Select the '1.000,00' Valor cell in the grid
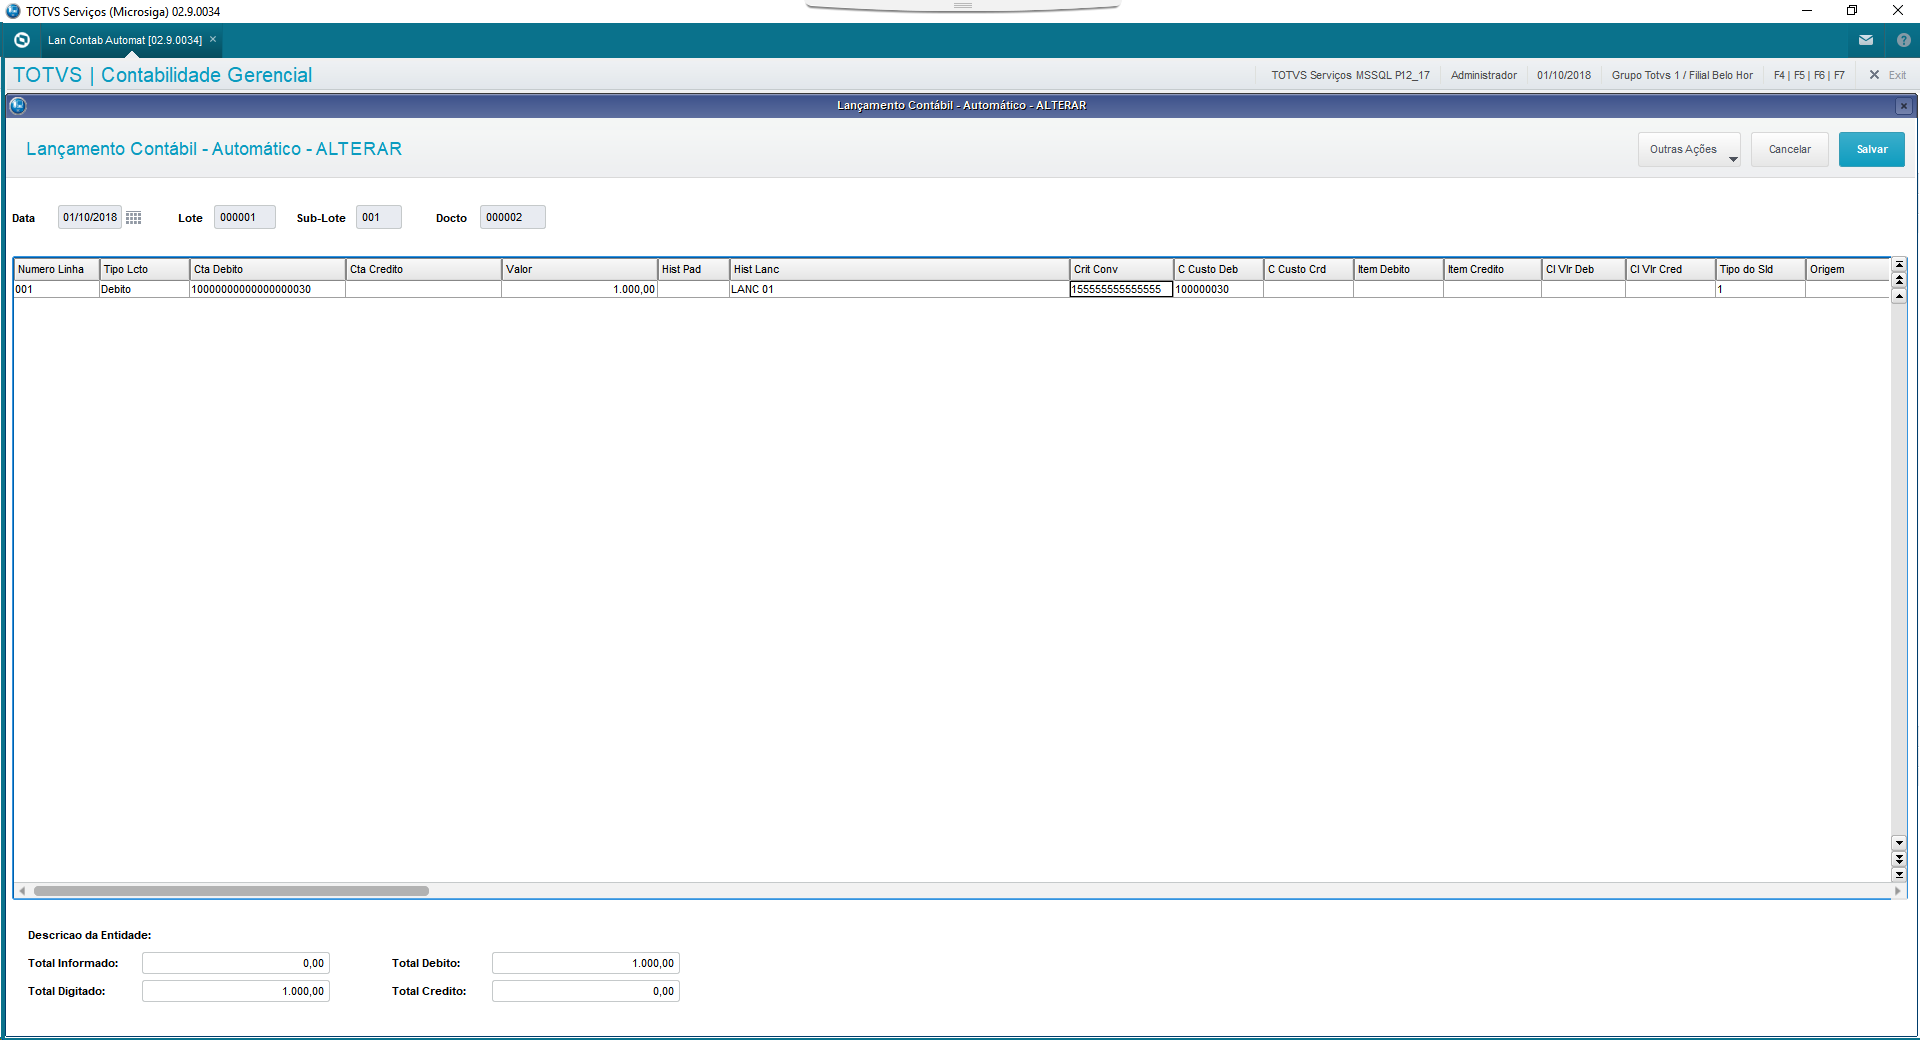 (580, 290)
